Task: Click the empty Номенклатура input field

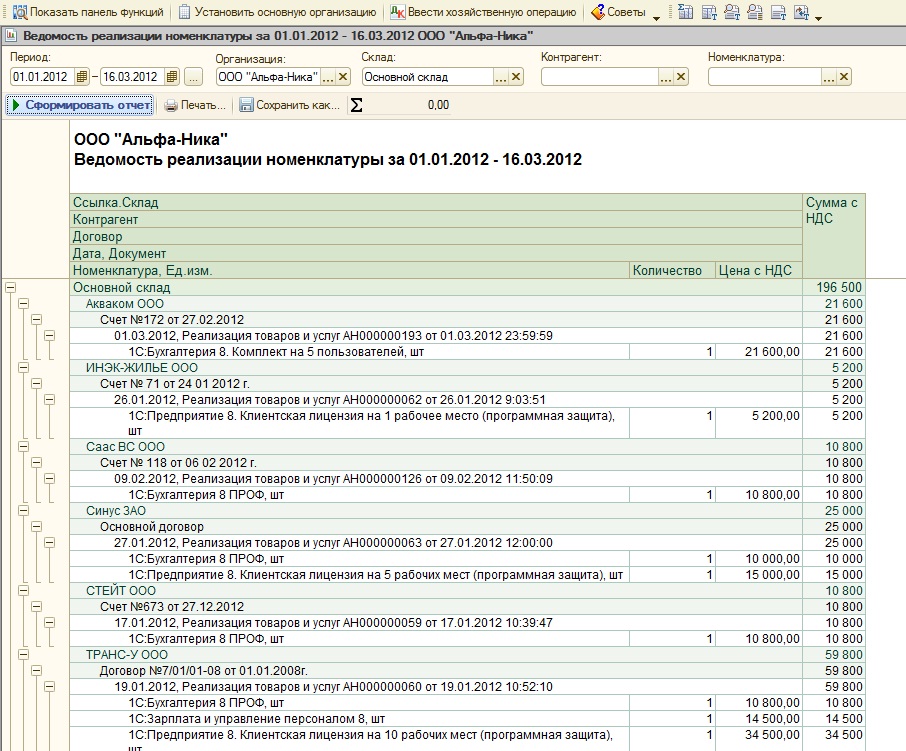Action: click(765, 77)
